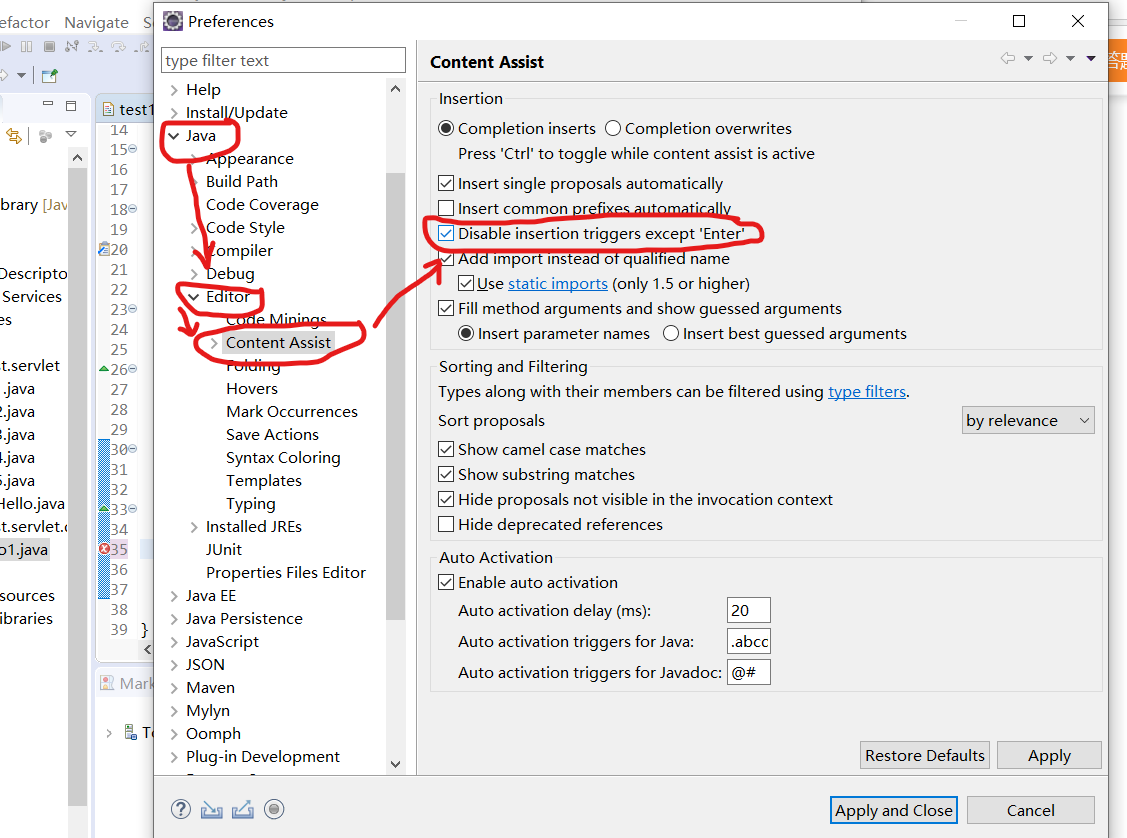Click the fold toggle on line 15
The width and height of the screenshot is (1127, 838).
(133, 149)
